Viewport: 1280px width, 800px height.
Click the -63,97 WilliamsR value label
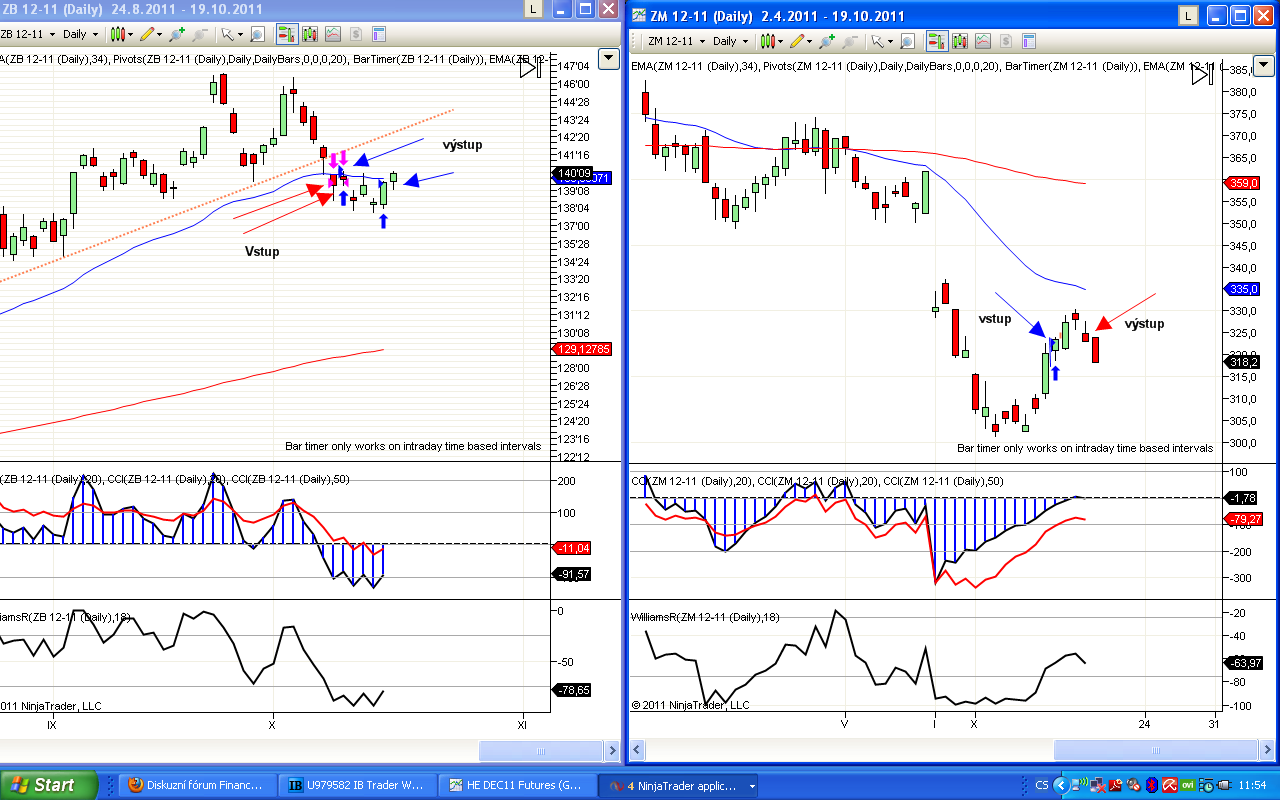1245,662
